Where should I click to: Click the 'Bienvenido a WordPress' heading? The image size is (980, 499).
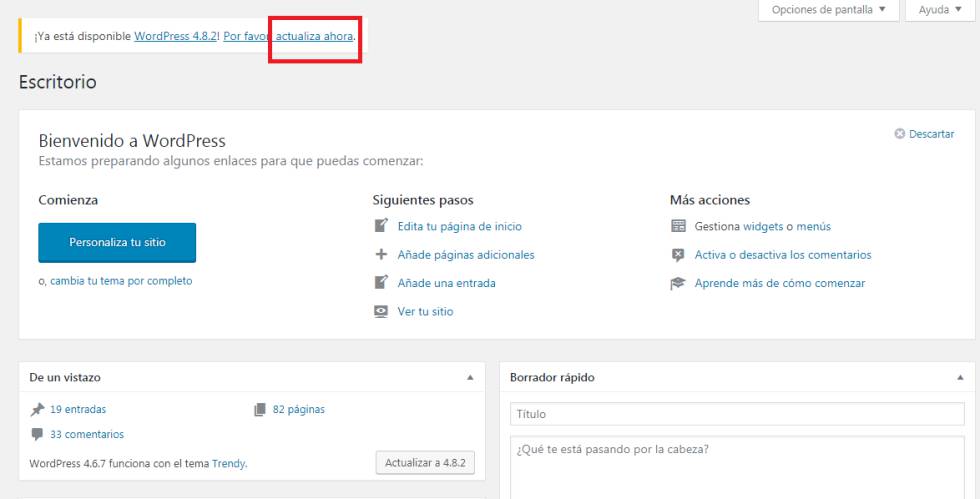[132, 141]
